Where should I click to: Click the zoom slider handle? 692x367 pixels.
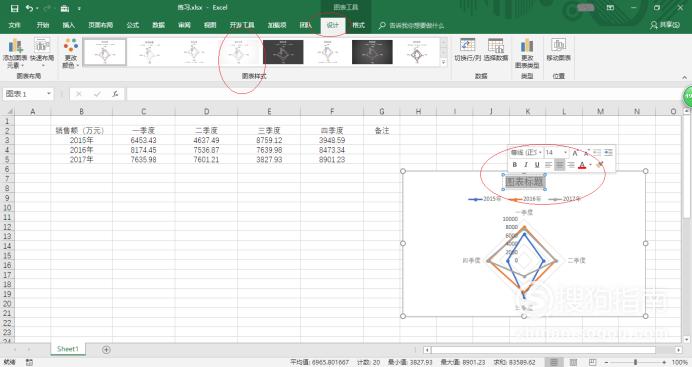pyautogui.click(x=636, y=362)
